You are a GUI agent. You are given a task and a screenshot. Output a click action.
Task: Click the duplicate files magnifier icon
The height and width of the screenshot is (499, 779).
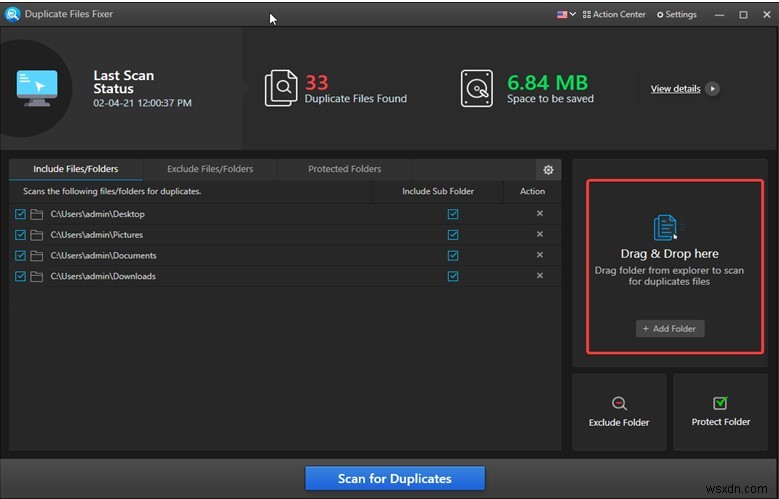point(281,88)
